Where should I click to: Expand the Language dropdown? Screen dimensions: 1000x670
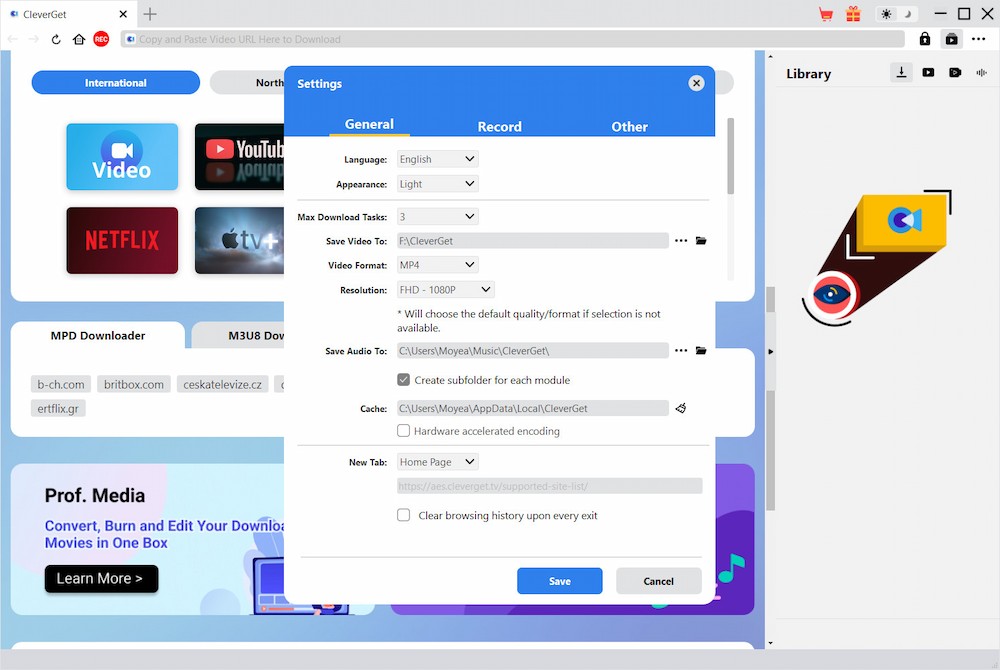tap(438, 159)
